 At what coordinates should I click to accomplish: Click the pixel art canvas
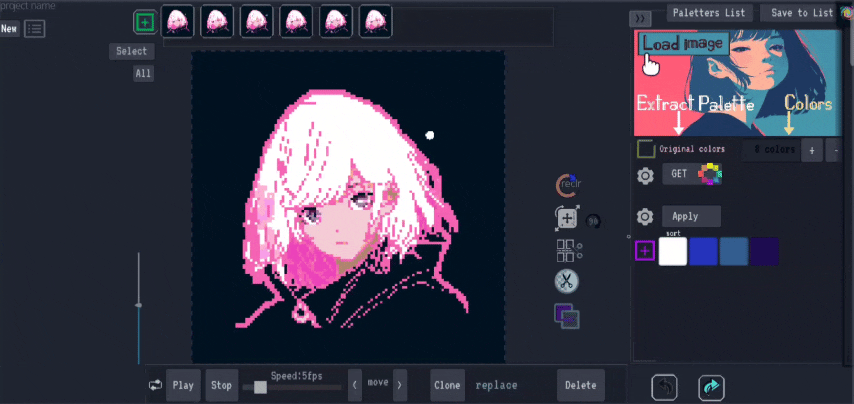coord(348,207)
